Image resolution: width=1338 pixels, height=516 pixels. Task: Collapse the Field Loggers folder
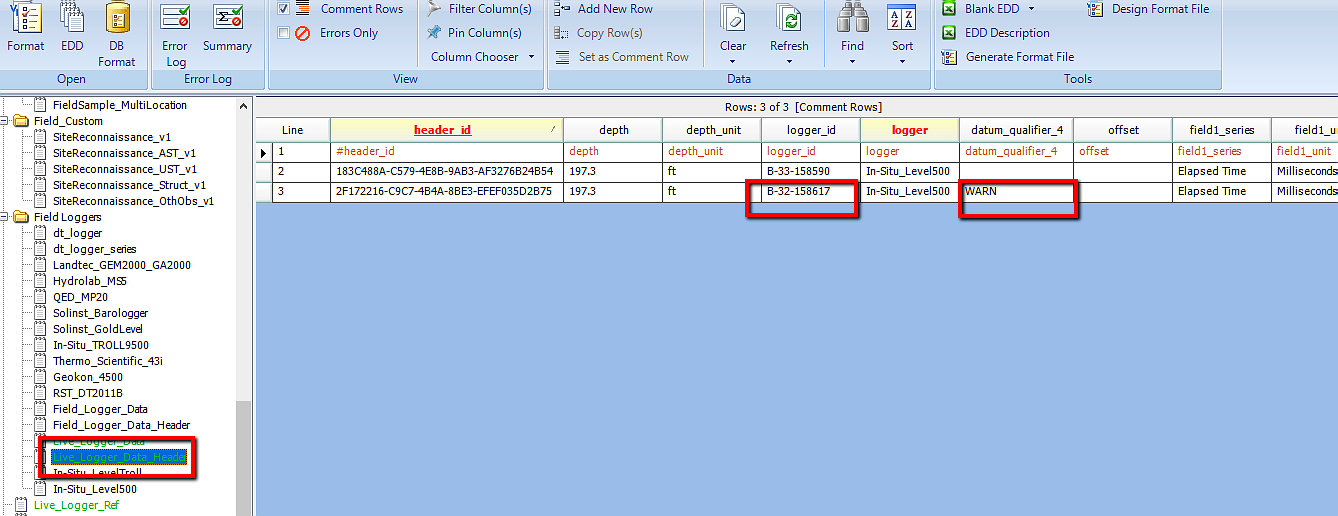pyautogui.click(x=6, y=217)
